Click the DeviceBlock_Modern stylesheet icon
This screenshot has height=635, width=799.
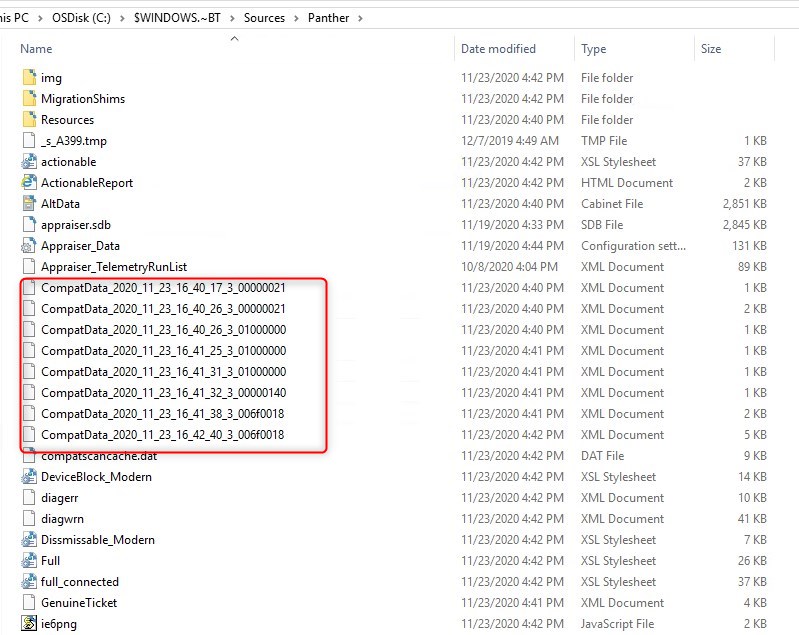[x=29, y=477]
